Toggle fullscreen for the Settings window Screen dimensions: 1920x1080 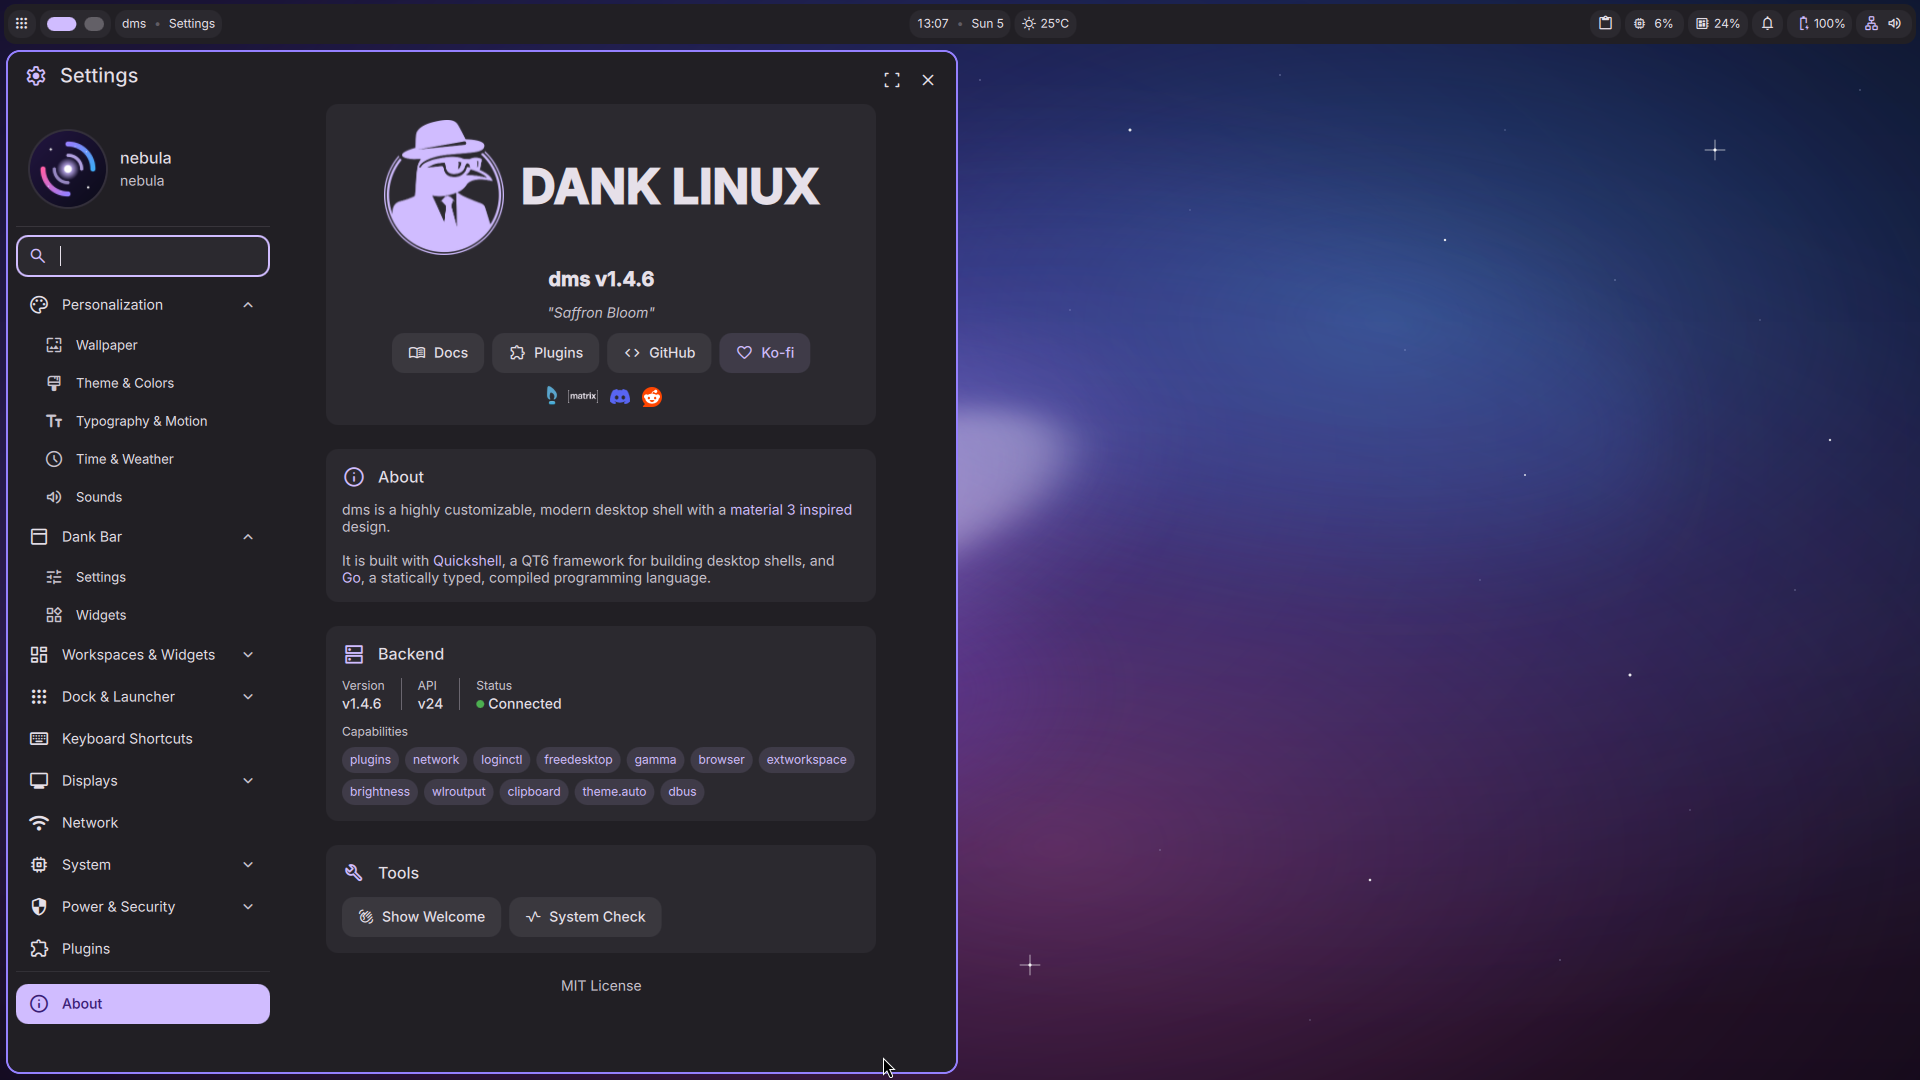(x=892, y=80)
